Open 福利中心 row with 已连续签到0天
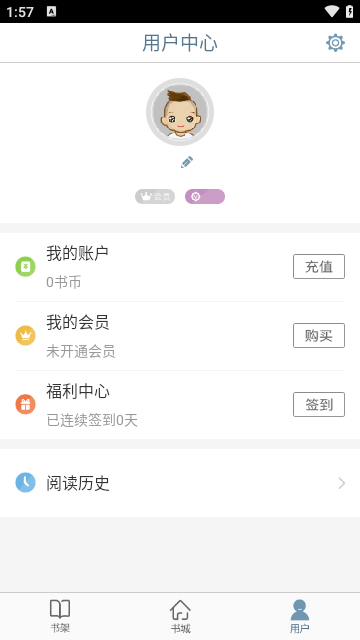This screenshot has width=360, height=640. (180, 405)
